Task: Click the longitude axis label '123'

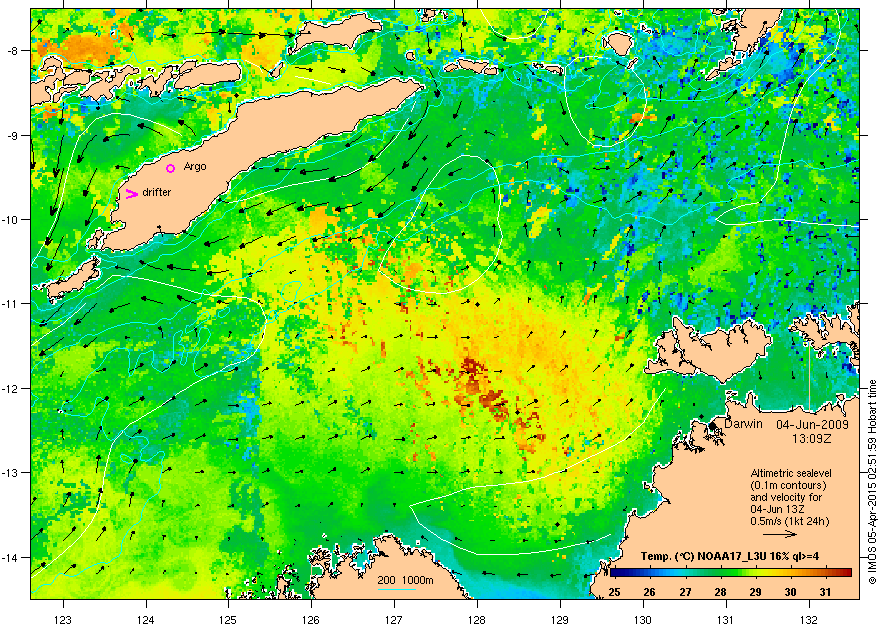Action: [63, 620]
